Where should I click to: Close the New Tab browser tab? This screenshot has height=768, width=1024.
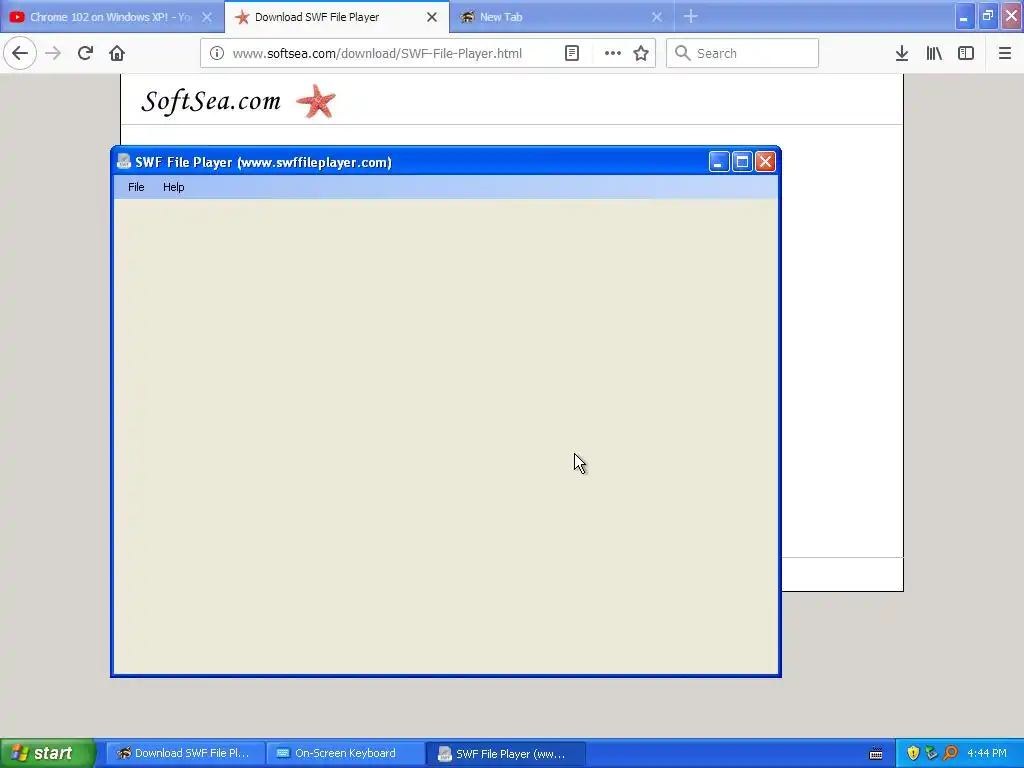click(x=657, y=17)
